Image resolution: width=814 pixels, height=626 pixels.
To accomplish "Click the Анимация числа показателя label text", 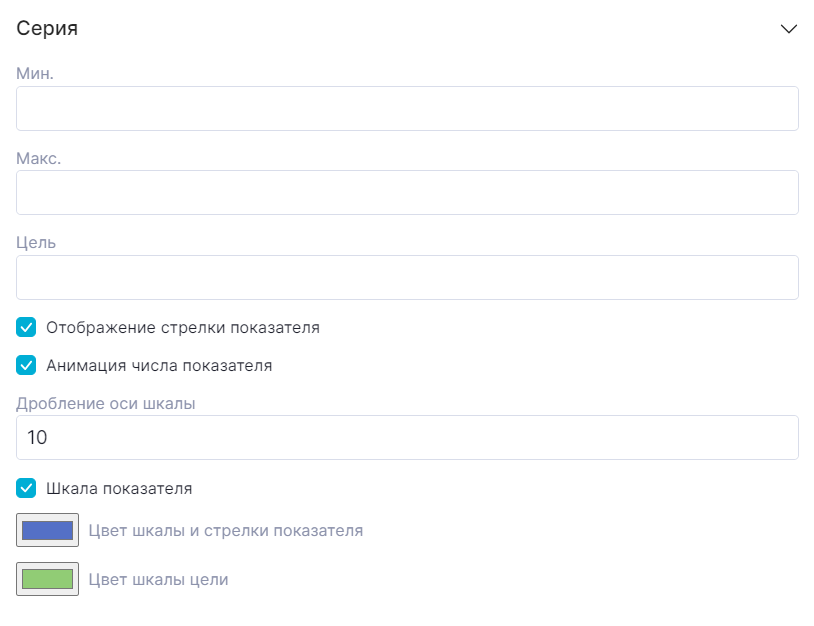I will 159,365.
